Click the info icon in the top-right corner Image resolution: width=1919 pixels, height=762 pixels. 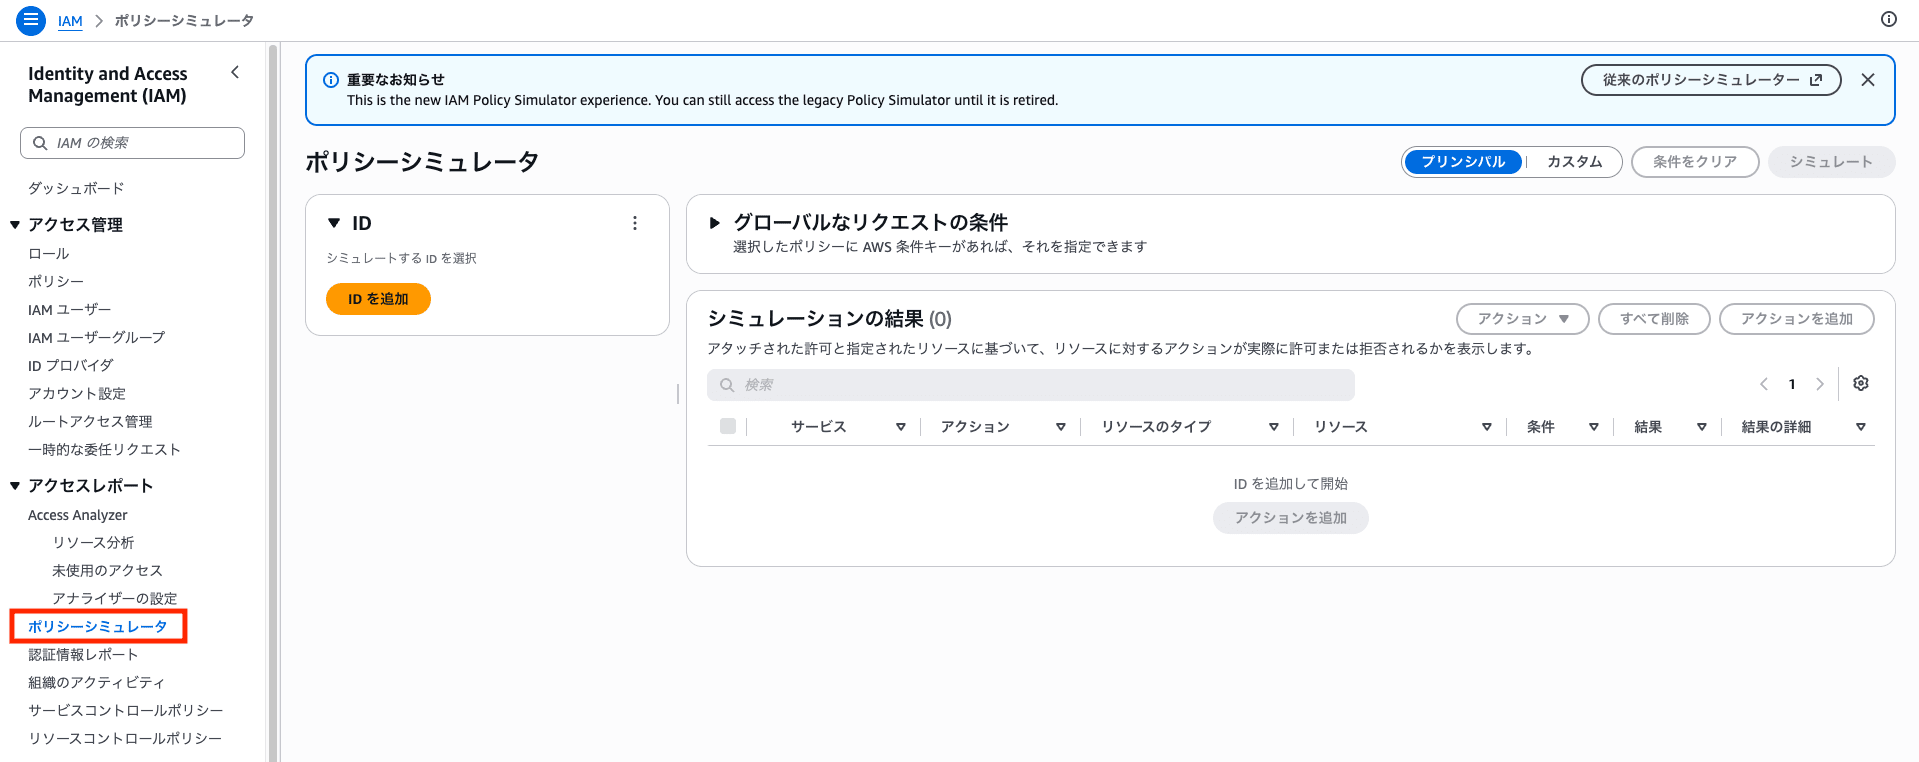point(1889,19)
